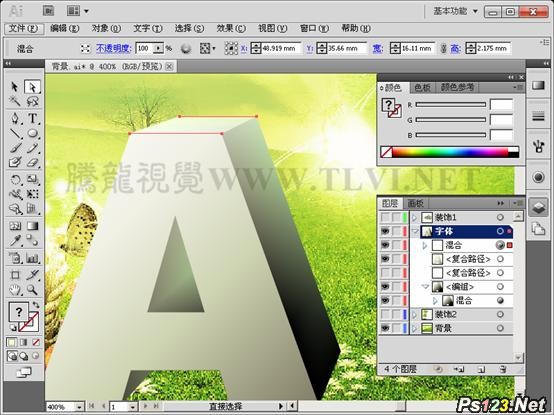The height and width of the screenshot is (415, 554).
Task: Select the Lasso tool
Action: 32,102
